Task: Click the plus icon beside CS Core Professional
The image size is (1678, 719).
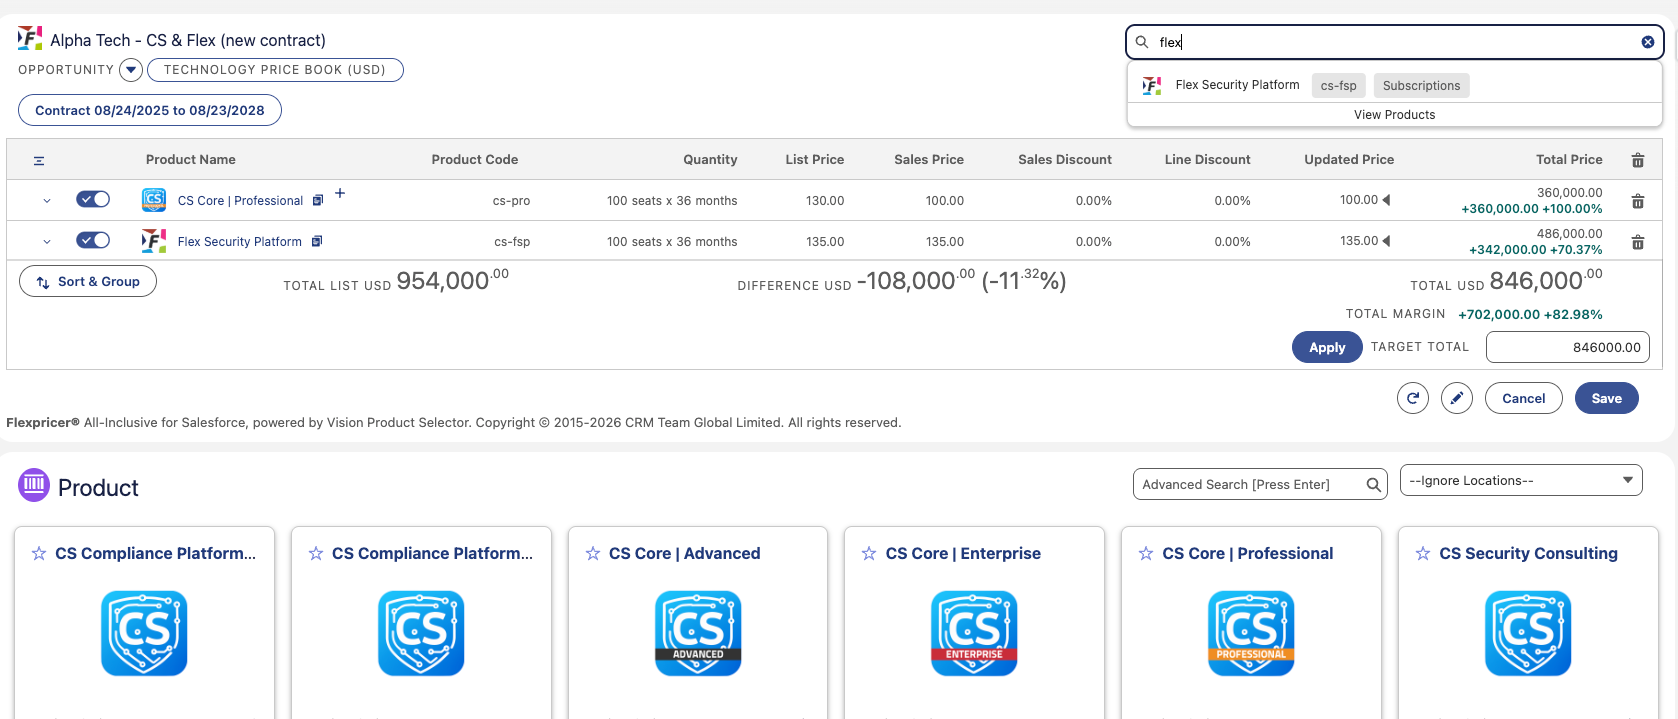Action: click(340, 193)
